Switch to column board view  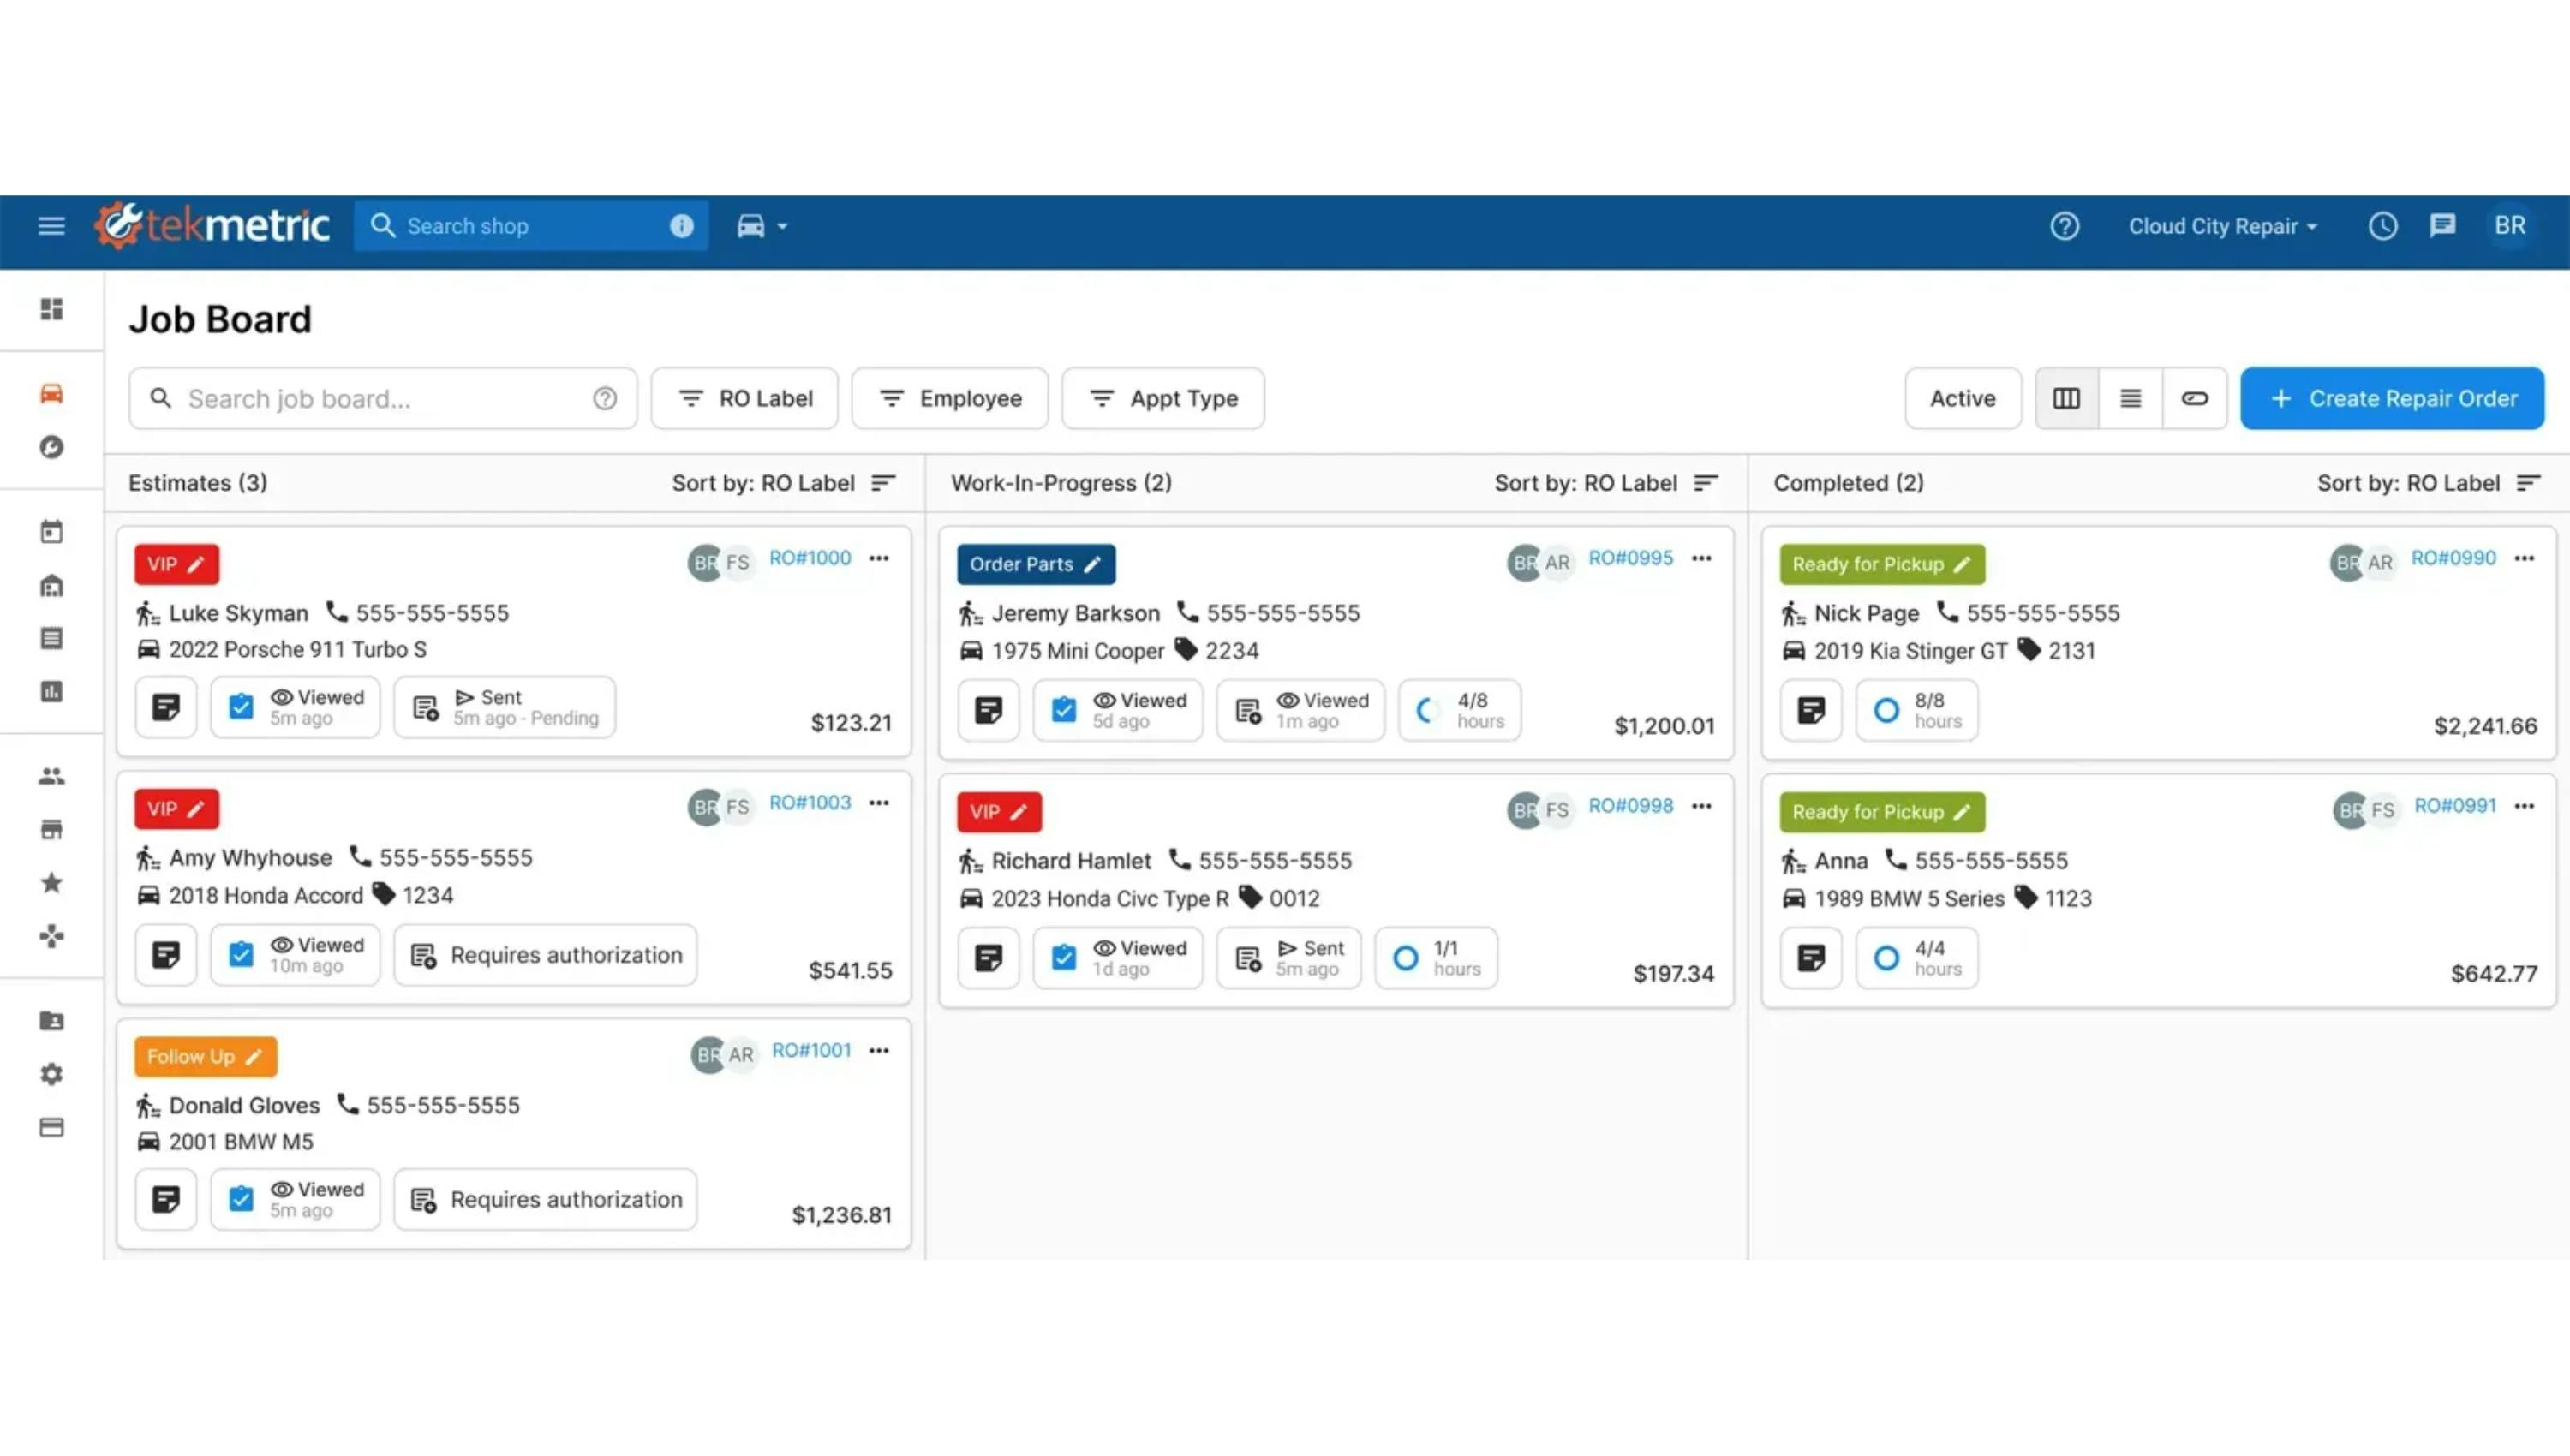coord(2066,398)
